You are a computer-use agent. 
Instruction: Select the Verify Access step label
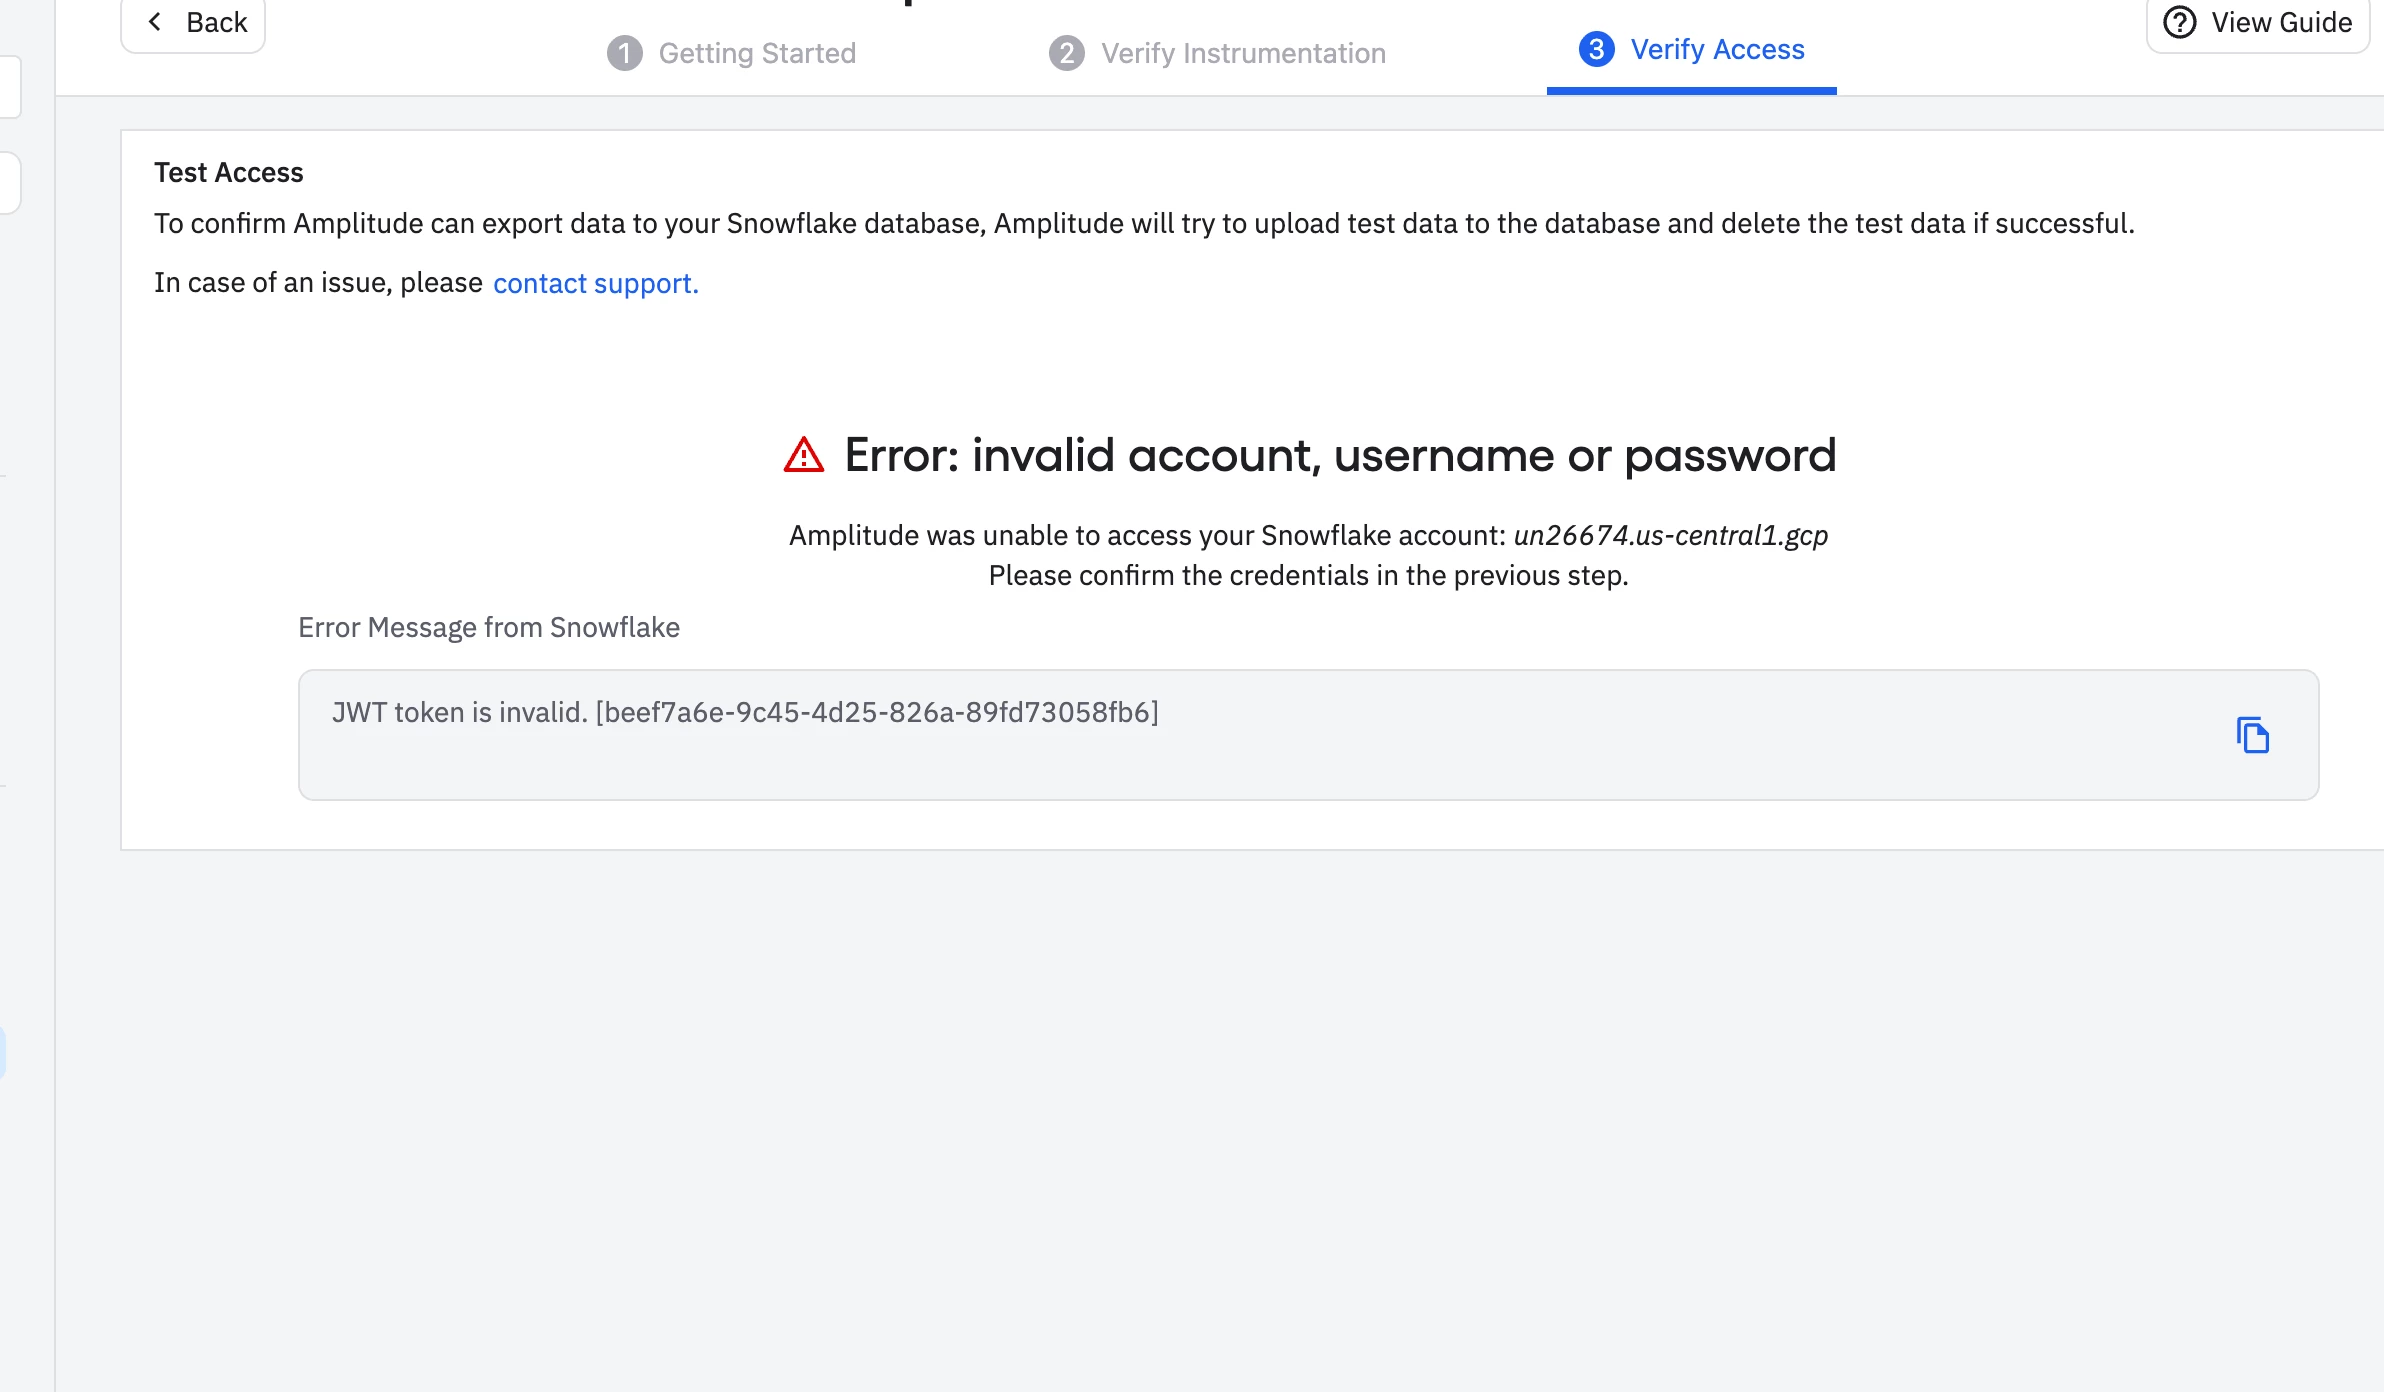pyautogui.click(x=1717, y=49)
